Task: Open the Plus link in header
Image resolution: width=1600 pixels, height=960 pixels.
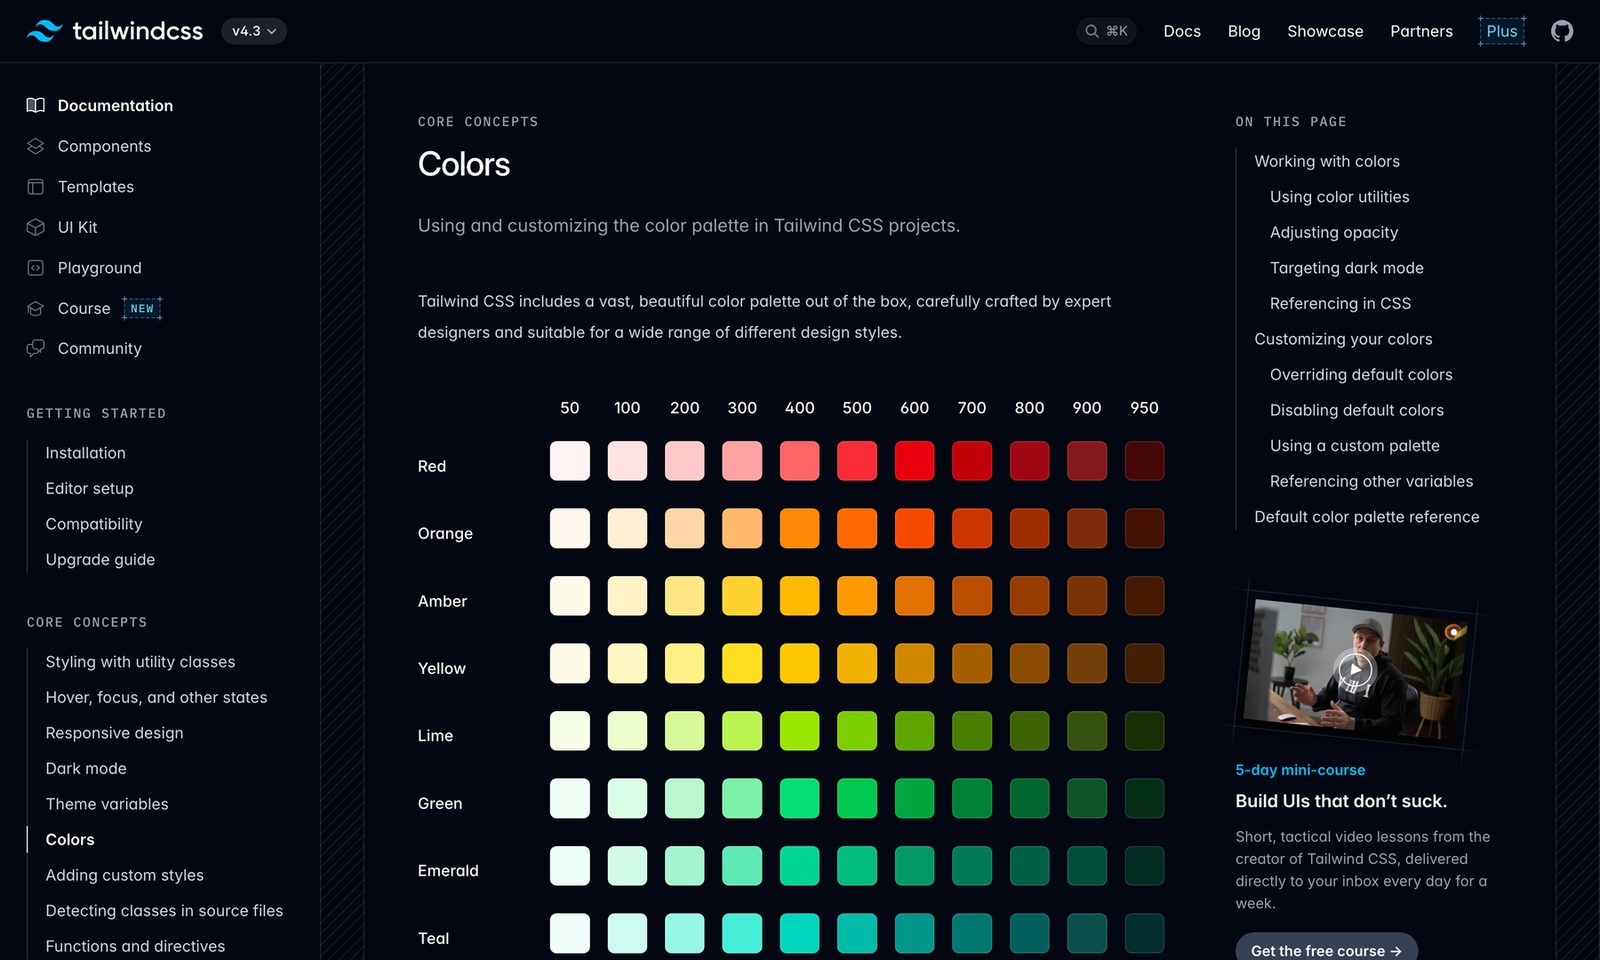Action: tap(1502, 31)
